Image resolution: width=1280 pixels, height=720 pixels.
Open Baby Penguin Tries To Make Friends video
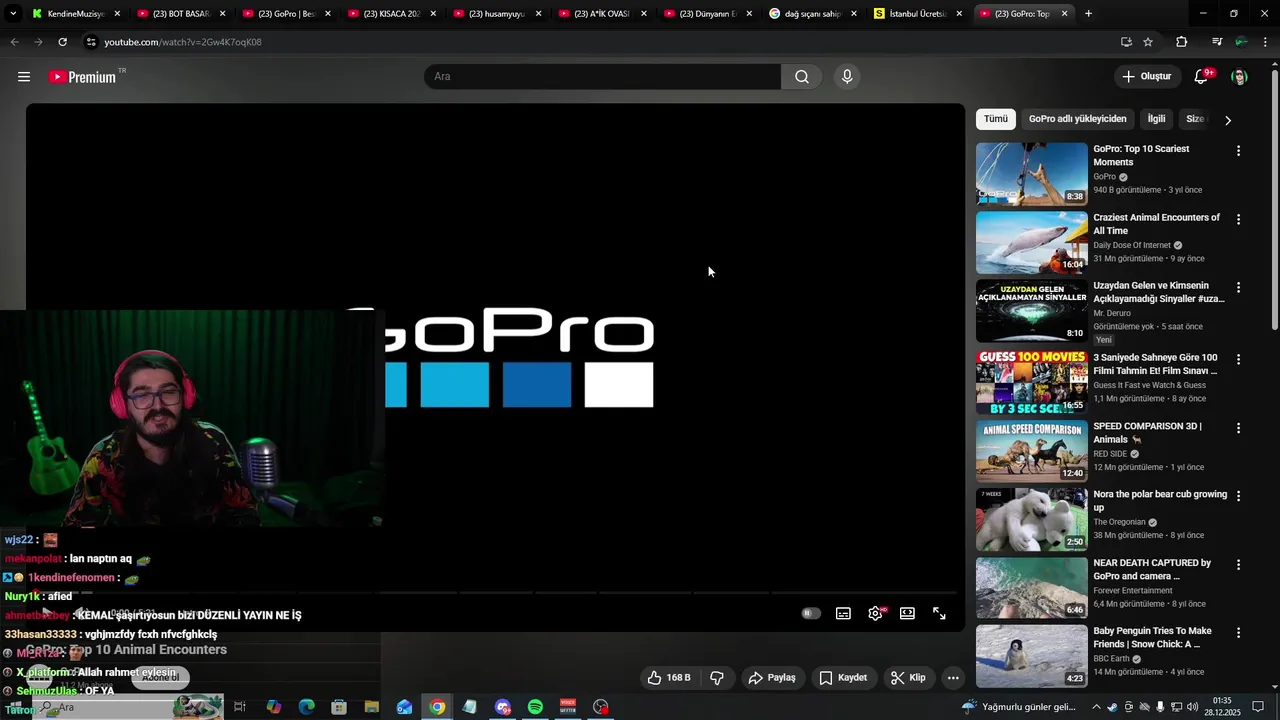[1152, 638]
